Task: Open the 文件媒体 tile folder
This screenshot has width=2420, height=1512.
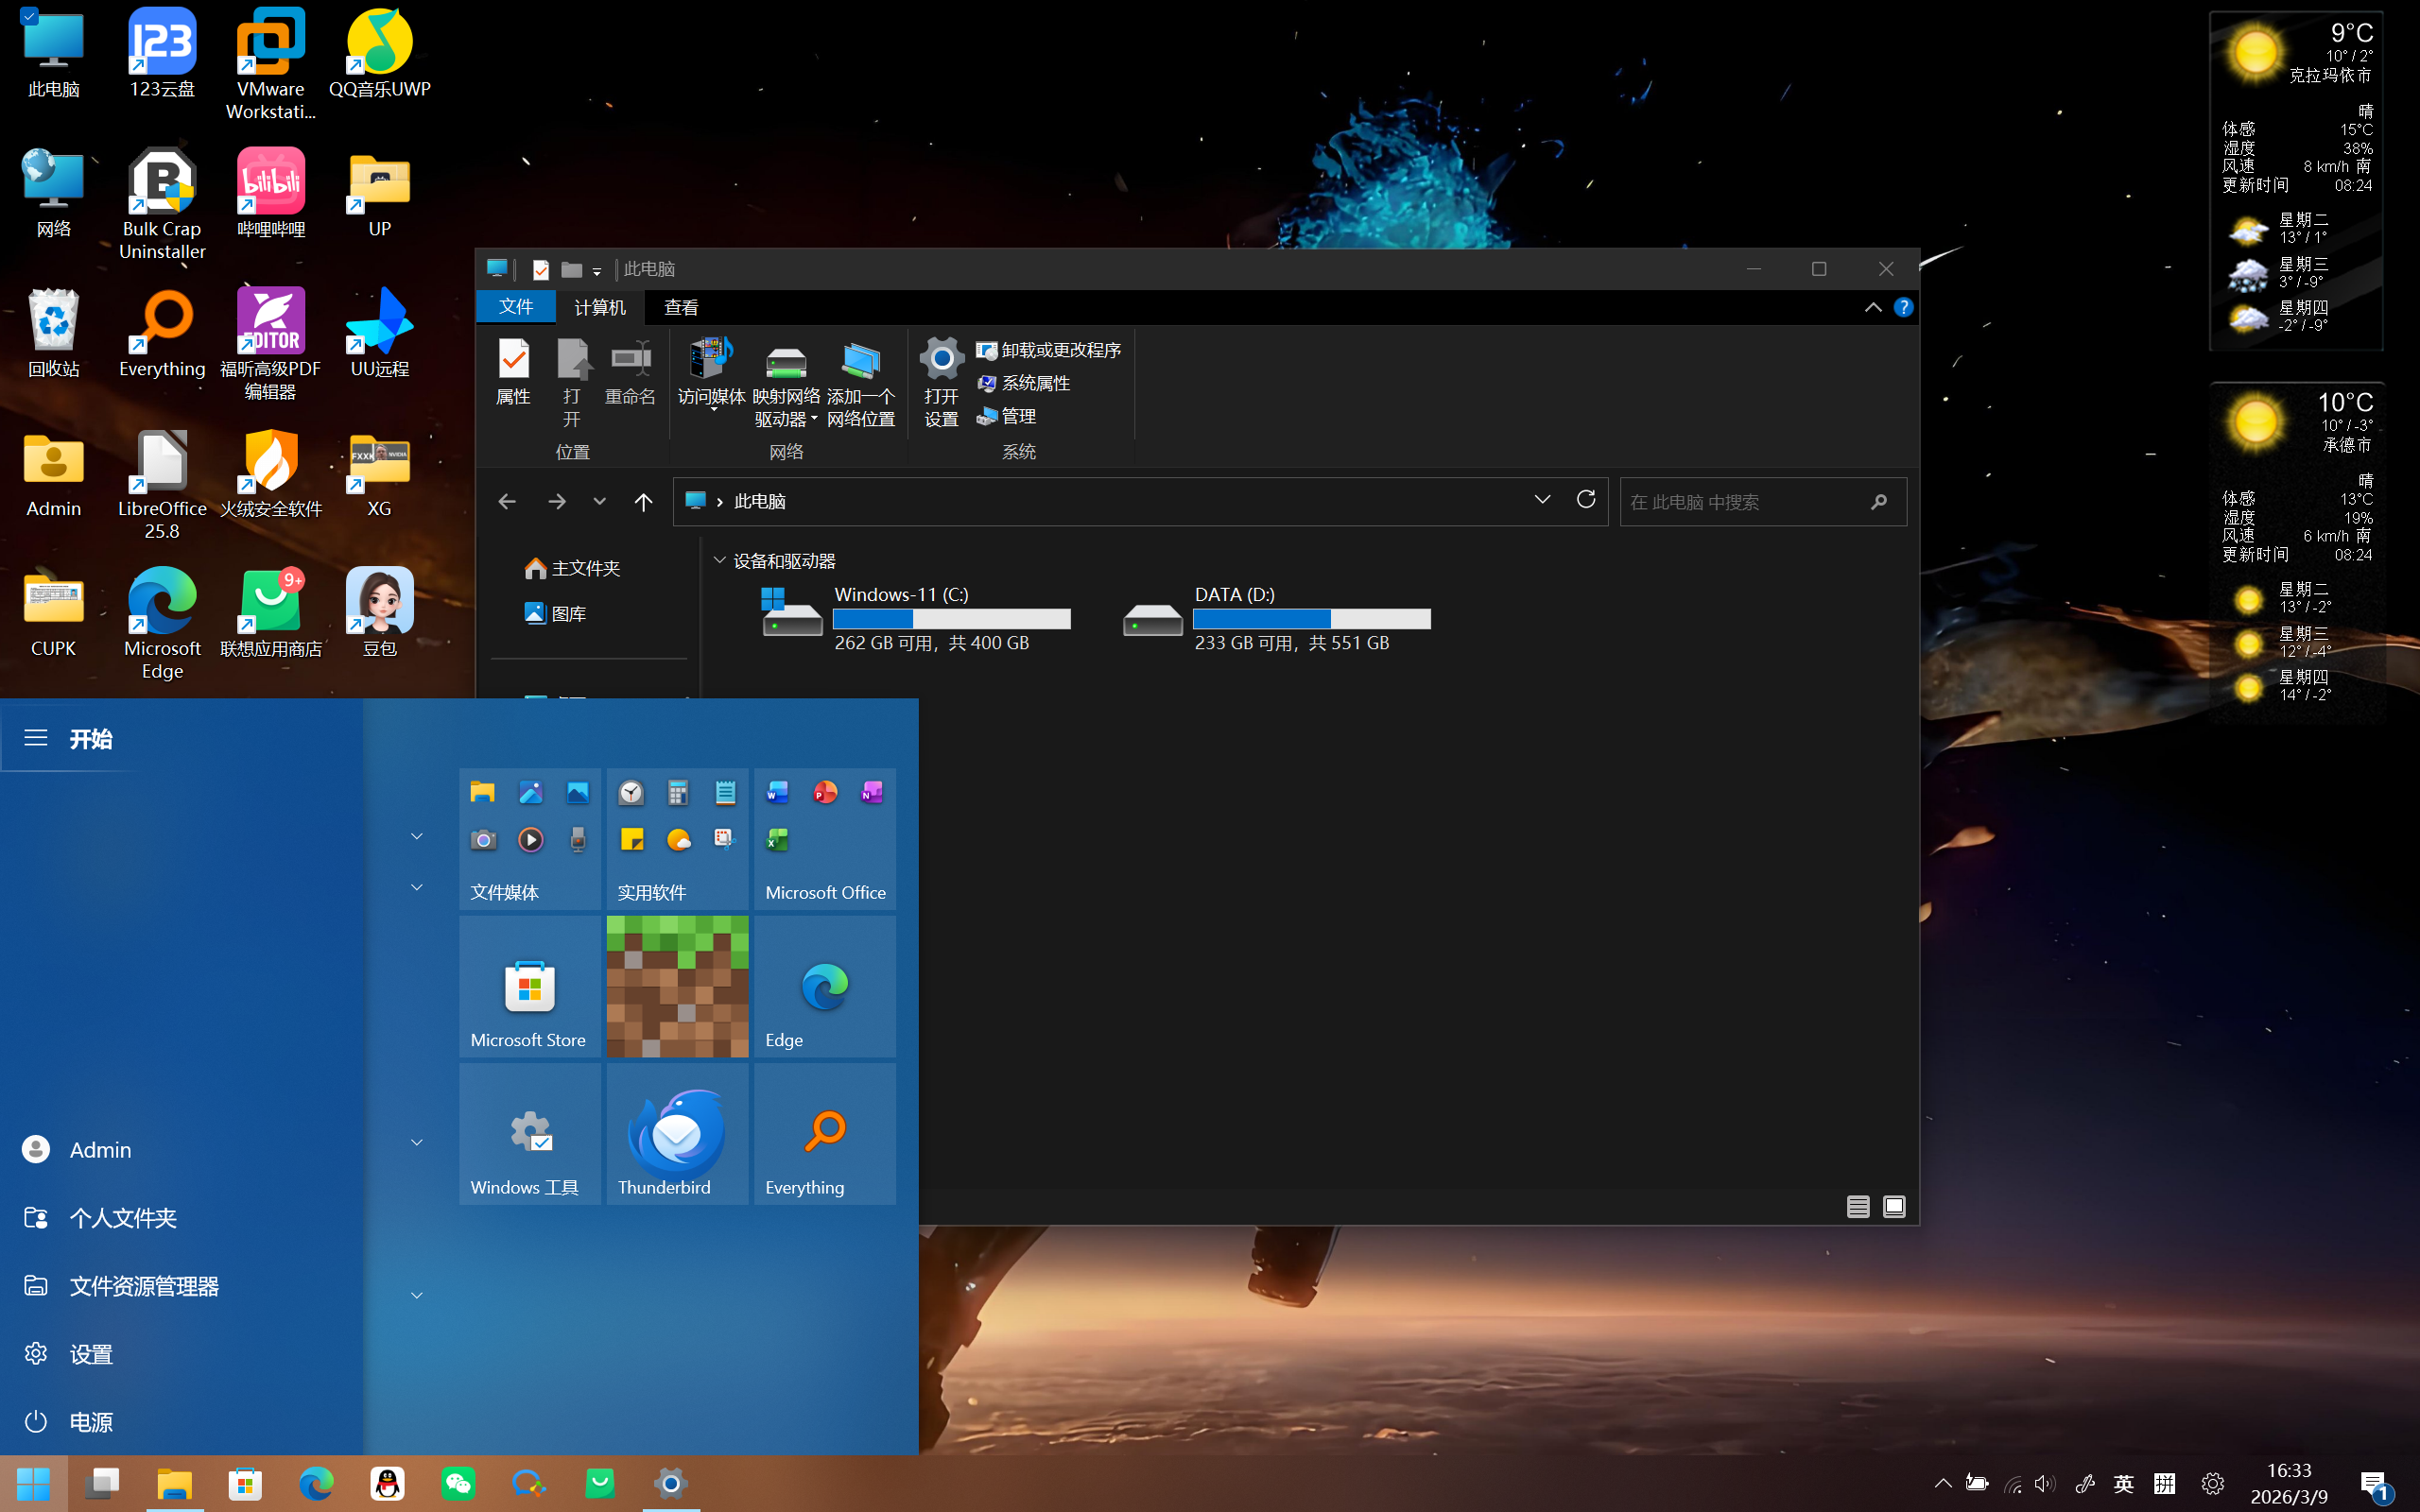Action: coord(530,838)
